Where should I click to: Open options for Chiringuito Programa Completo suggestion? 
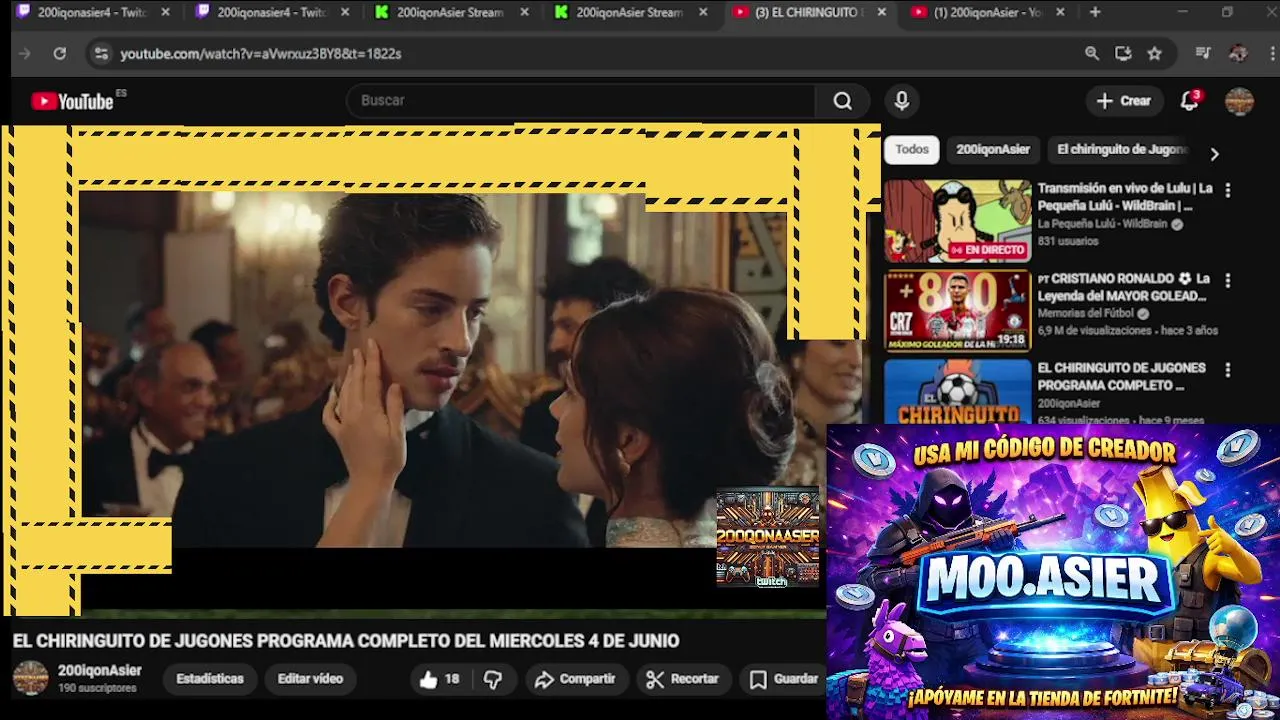1228,370
